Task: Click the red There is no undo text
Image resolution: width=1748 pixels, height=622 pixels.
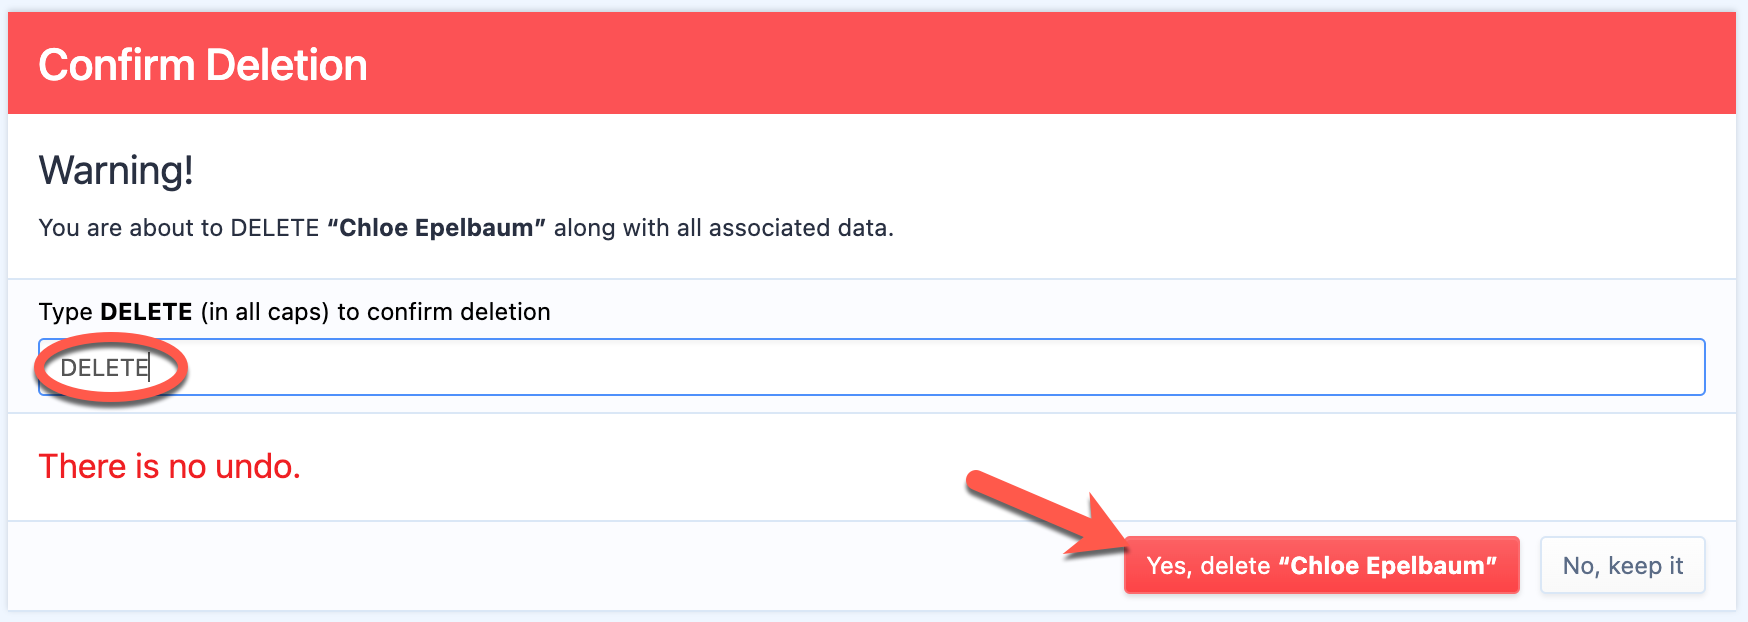Action: point(170,466)
